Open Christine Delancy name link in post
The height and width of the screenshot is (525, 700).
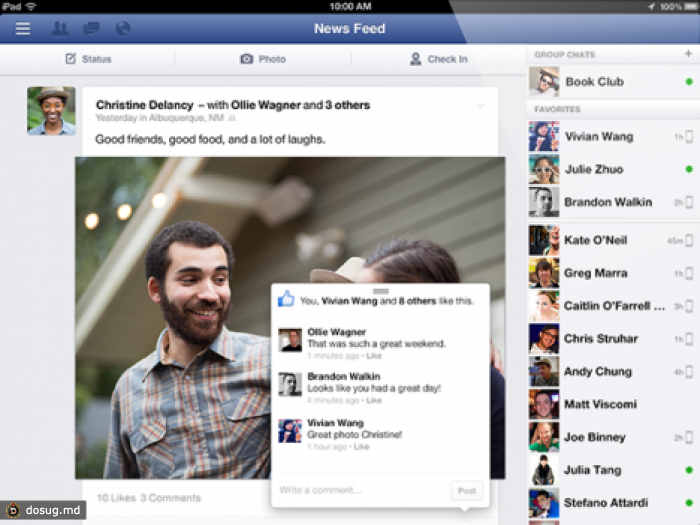[144, 105]
